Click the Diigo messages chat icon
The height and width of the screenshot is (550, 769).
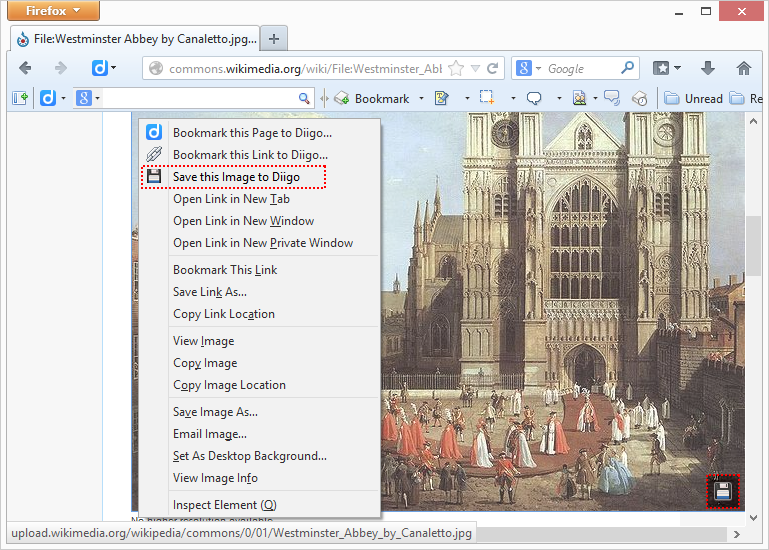[x=612, y=98]
